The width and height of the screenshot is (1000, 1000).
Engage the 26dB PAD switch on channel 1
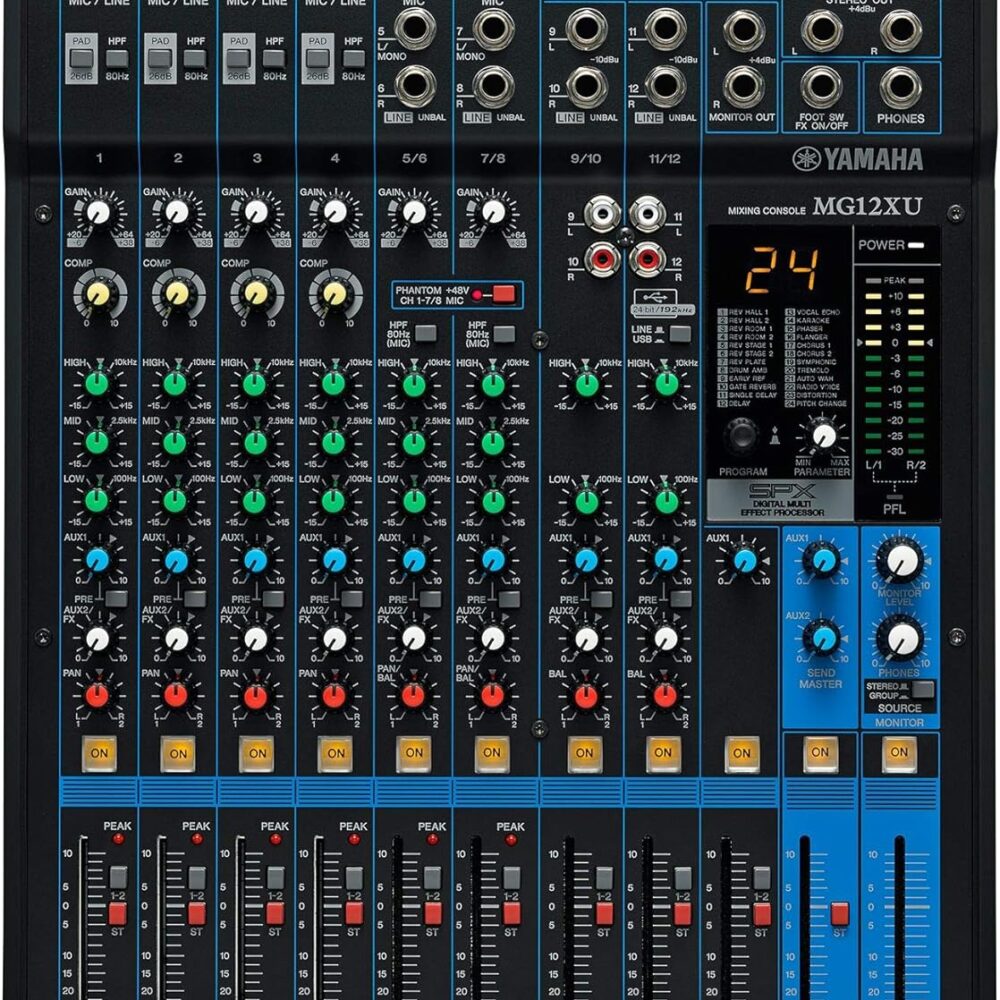82,59
